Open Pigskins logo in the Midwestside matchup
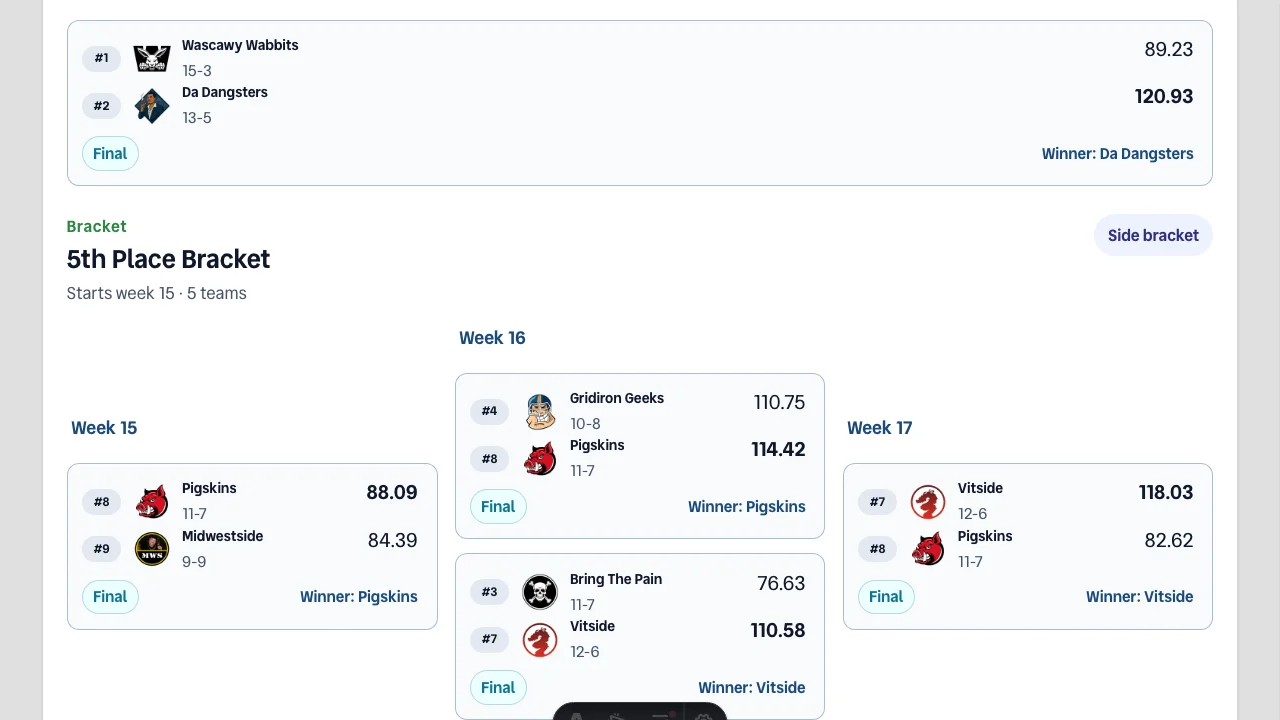The height and width of the screenshot is (720, 1280). (x=152, y=501)
